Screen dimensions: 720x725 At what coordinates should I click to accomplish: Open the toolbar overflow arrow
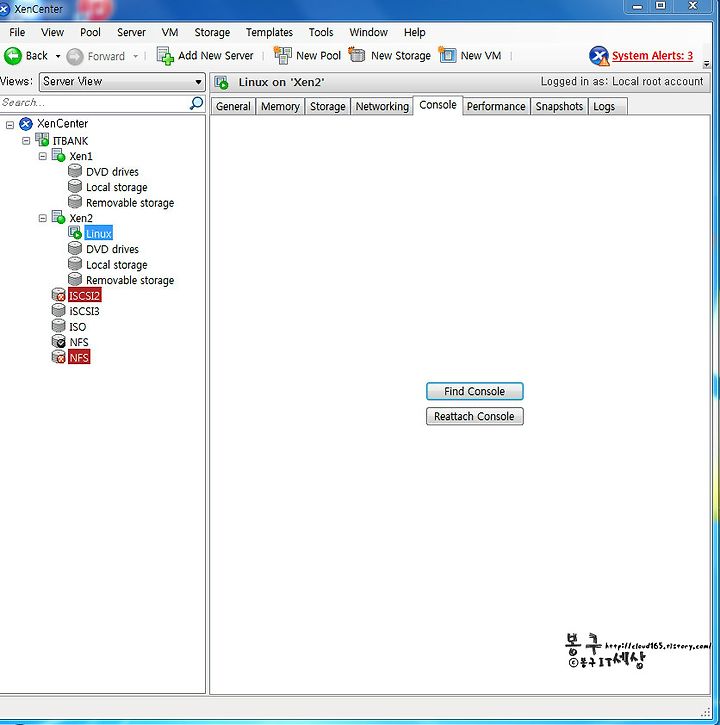point(706,64)
